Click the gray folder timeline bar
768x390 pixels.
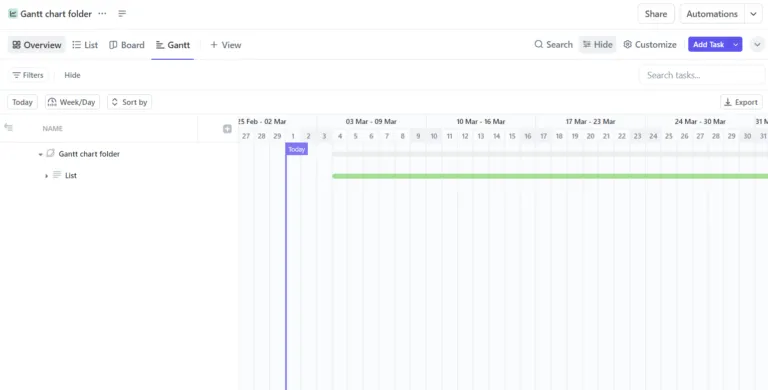[x=550, y=154]
